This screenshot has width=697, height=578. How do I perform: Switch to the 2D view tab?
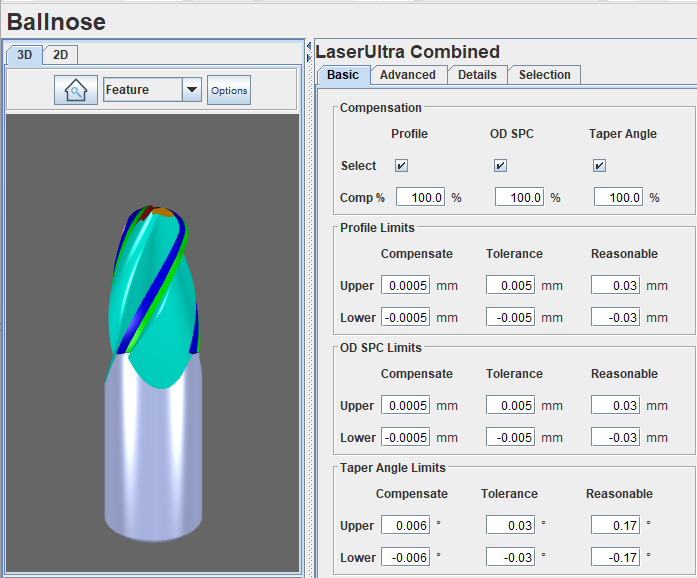tap(61, 55)
